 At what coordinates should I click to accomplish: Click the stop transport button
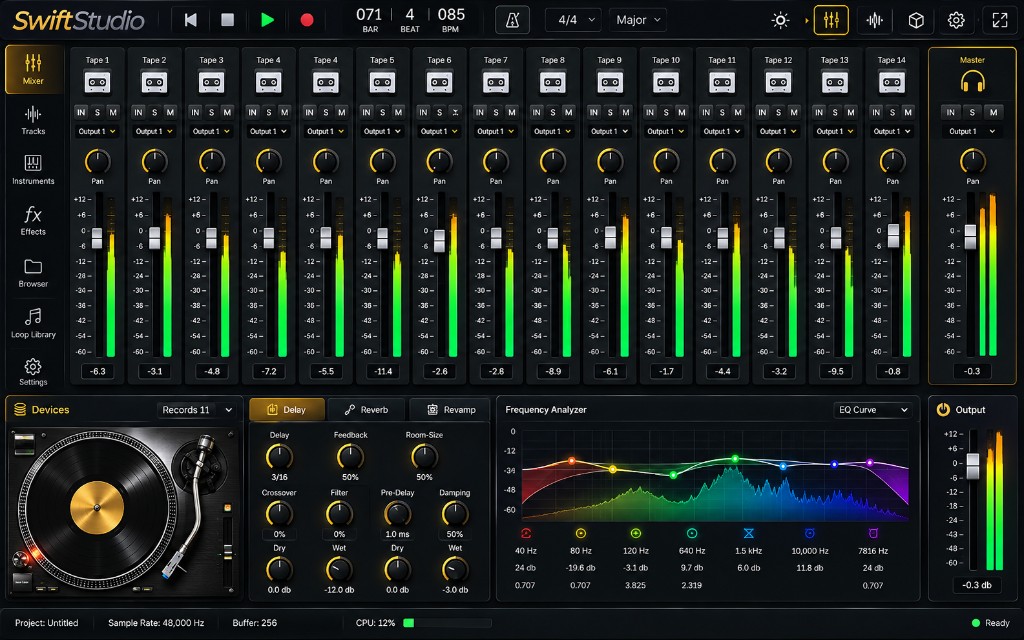[227, 20]
